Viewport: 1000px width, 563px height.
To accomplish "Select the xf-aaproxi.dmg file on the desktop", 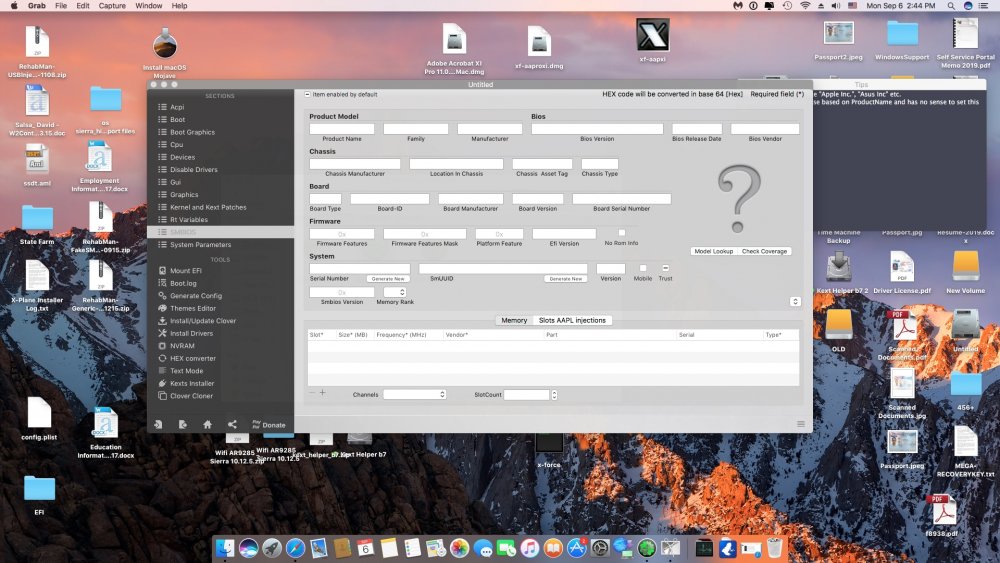I will [x=539, y=48].
